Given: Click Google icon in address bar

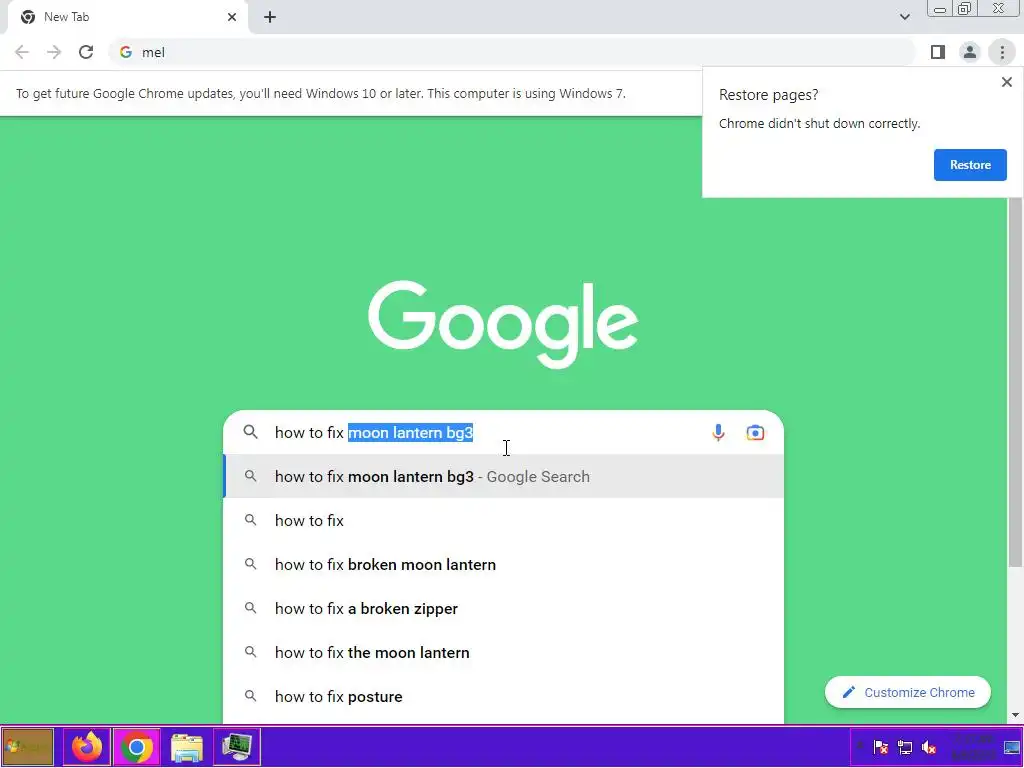Looking at the screenshot, I should 126,52.
